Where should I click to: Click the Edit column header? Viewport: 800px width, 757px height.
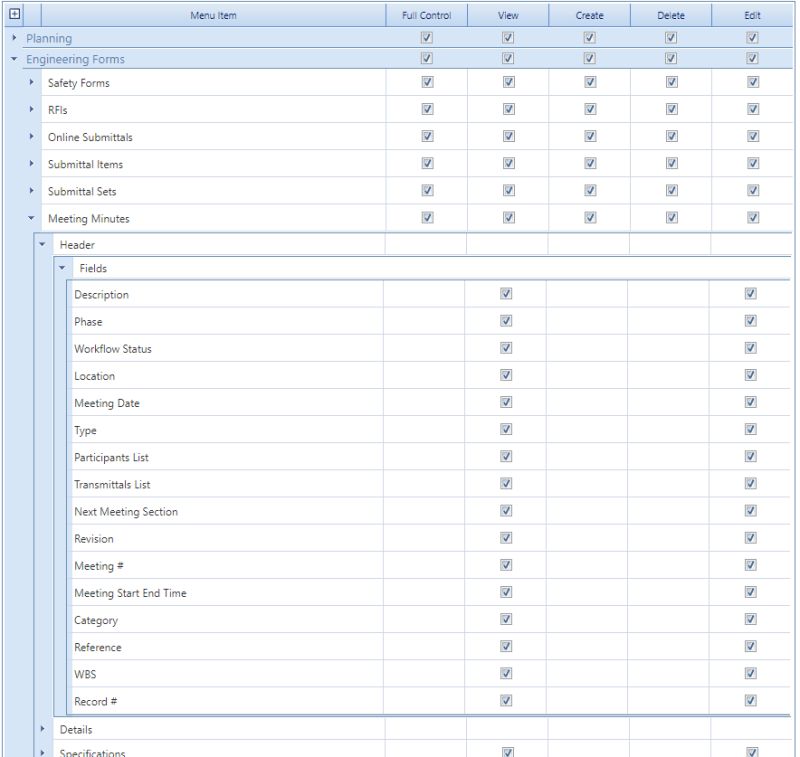[x=753, y=15]
